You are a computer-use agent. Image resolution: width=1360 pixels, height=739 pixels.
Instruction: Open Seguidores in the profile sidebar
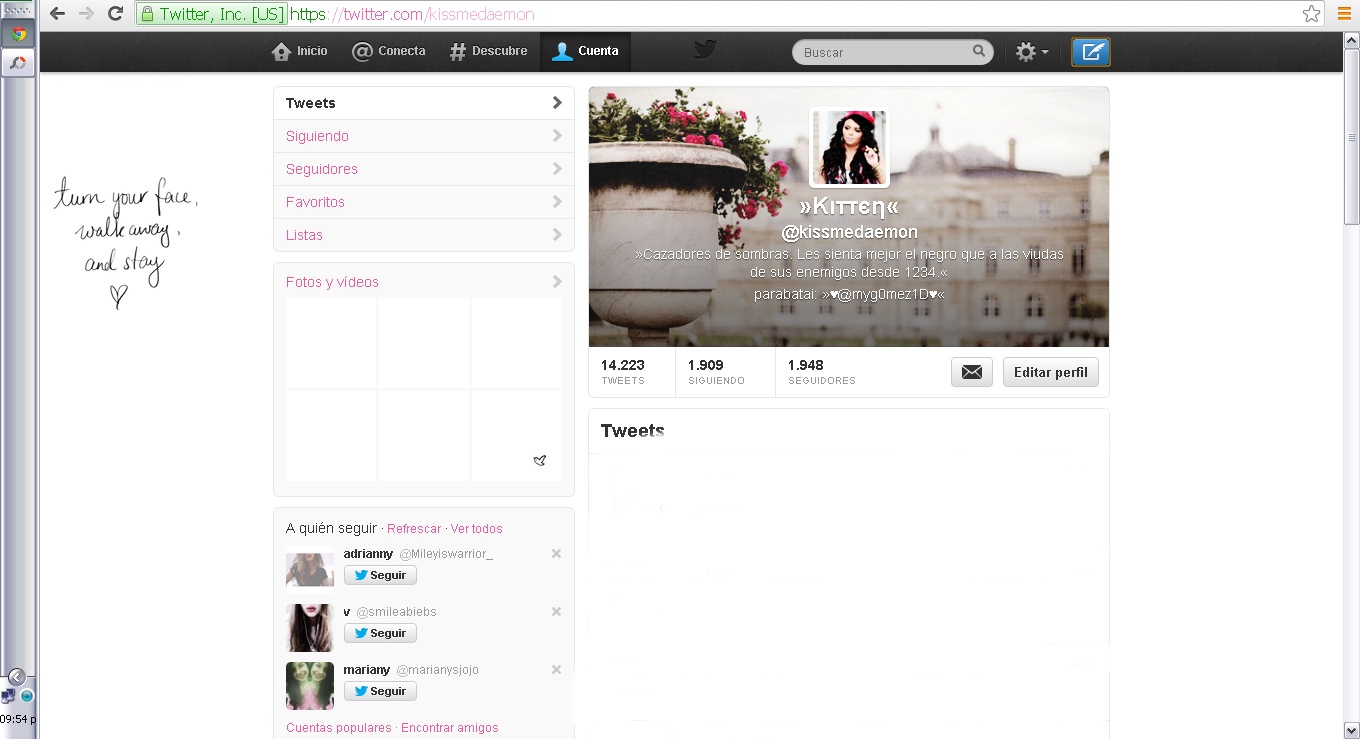coord(424,169)
